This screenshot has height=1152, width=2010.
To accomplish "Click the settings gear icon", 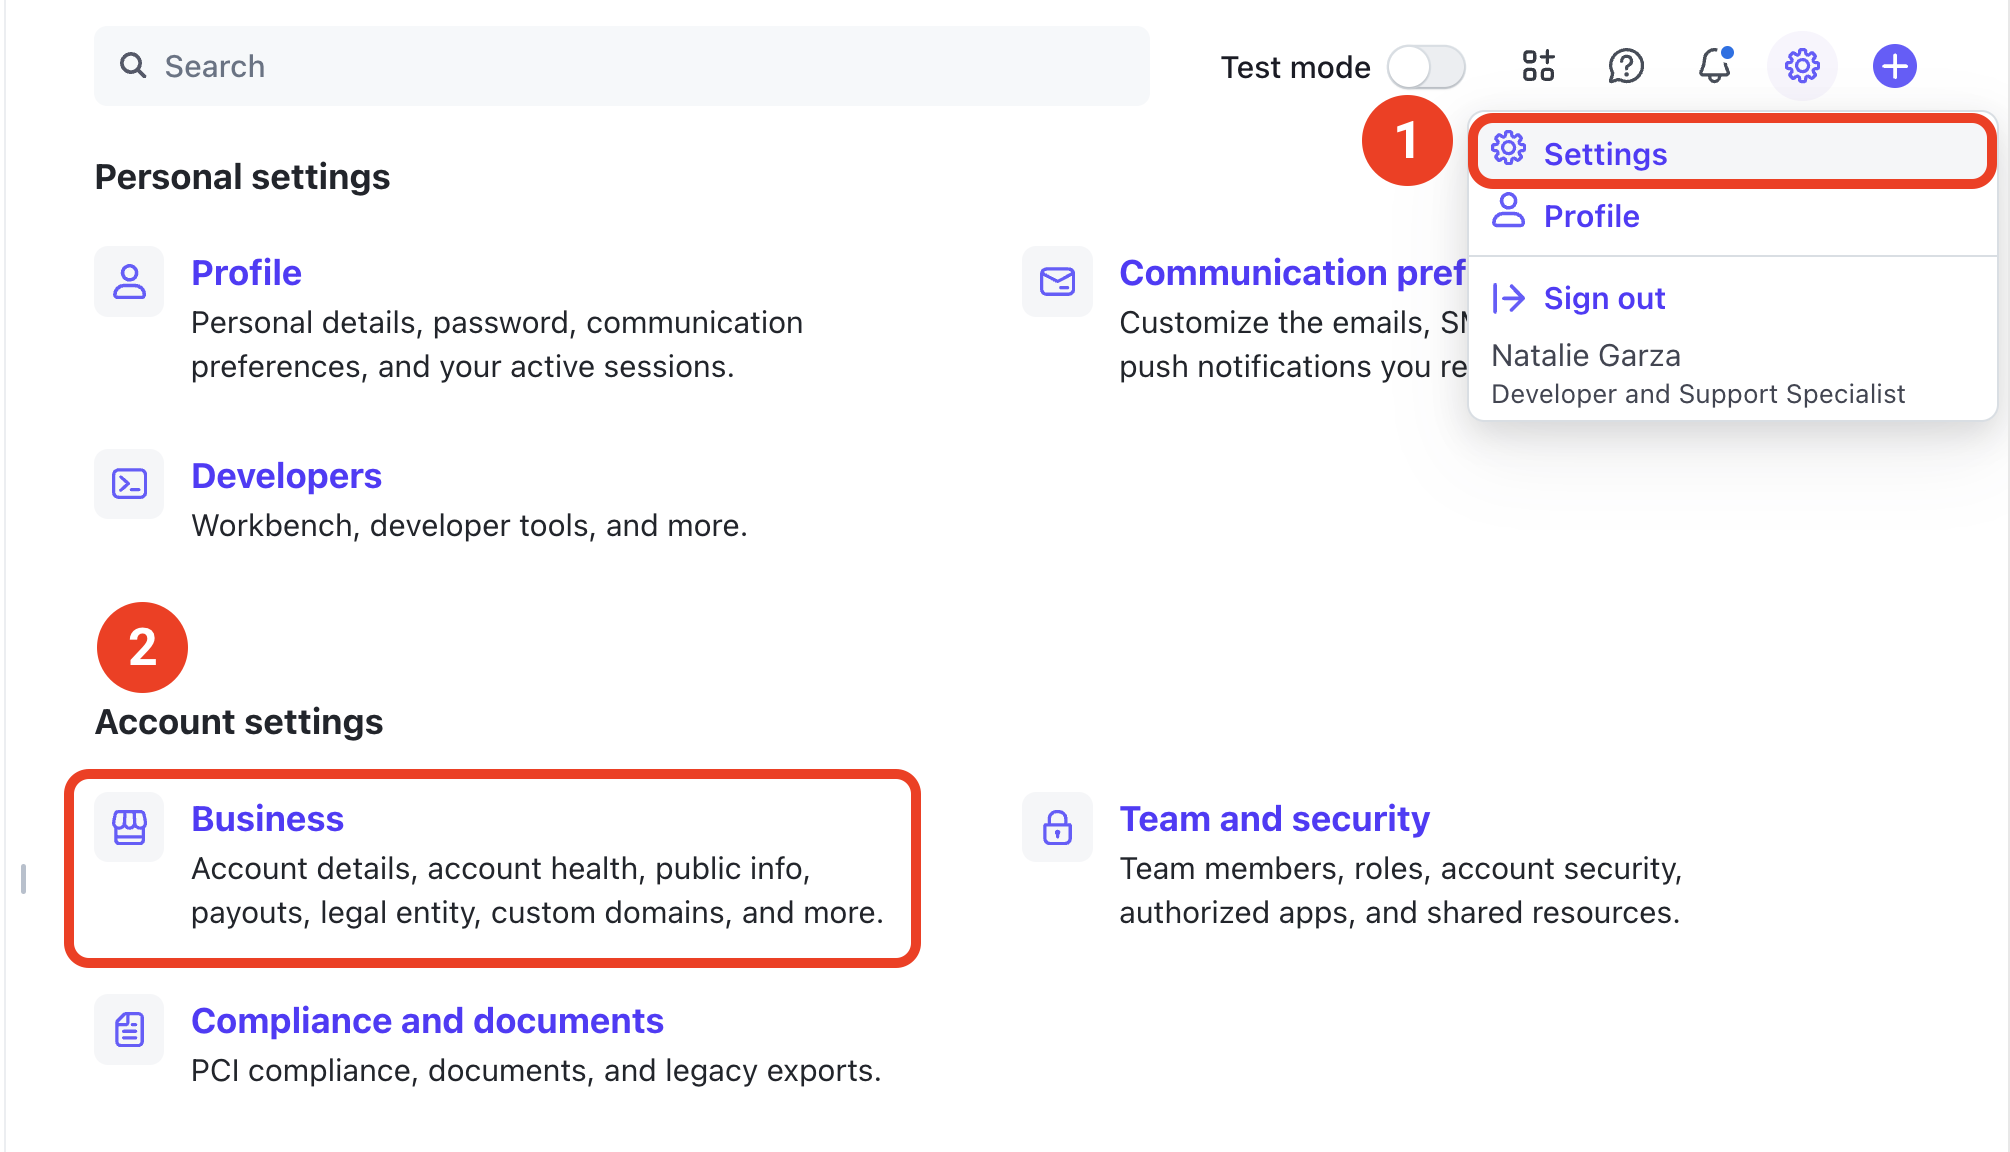I will tap(1801, 66).
